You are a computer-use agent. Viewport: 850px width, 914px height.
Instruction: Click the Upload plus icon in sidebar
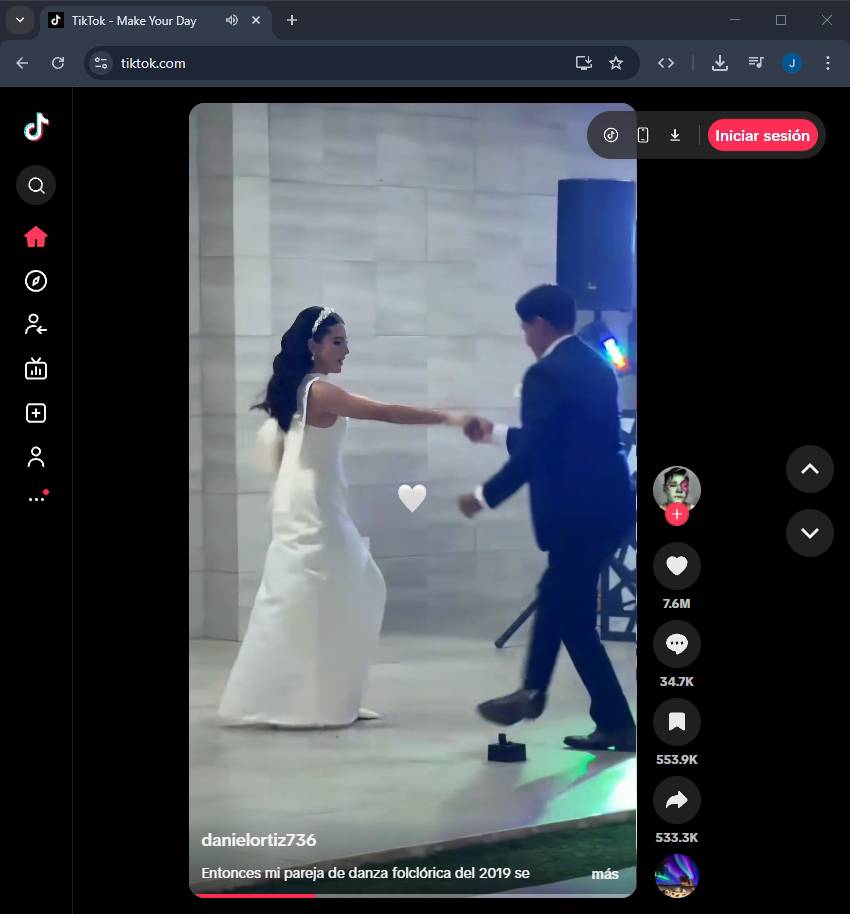(36, 413)
